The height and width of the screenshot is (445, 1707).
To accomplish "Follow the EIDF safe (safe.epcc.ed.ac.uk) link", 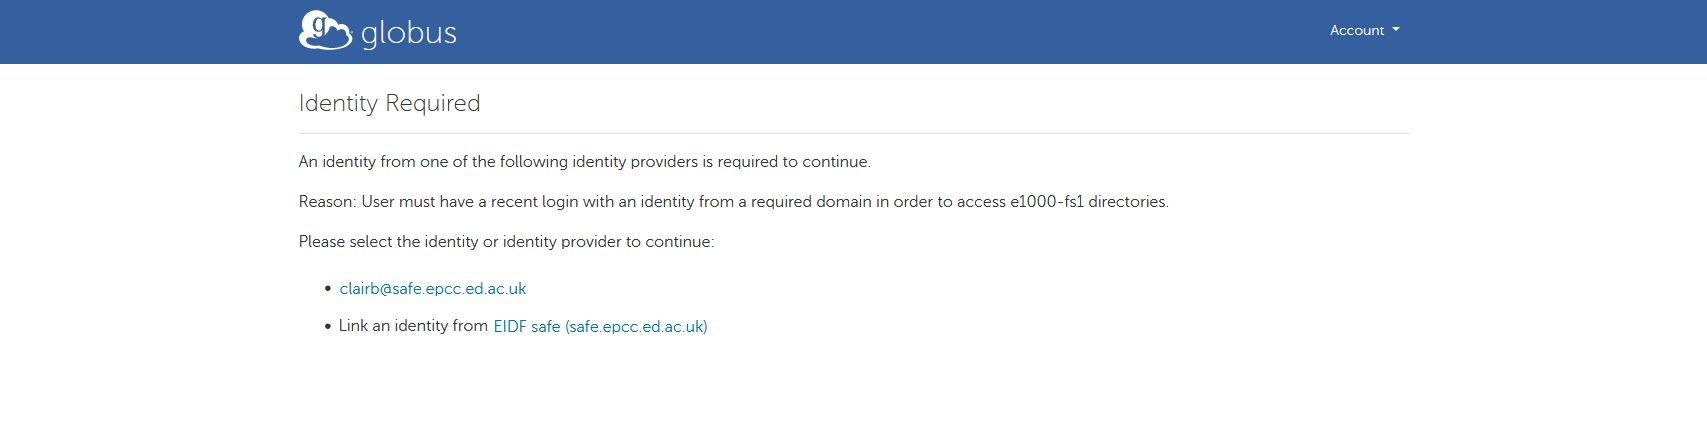I will coord(600,326).
